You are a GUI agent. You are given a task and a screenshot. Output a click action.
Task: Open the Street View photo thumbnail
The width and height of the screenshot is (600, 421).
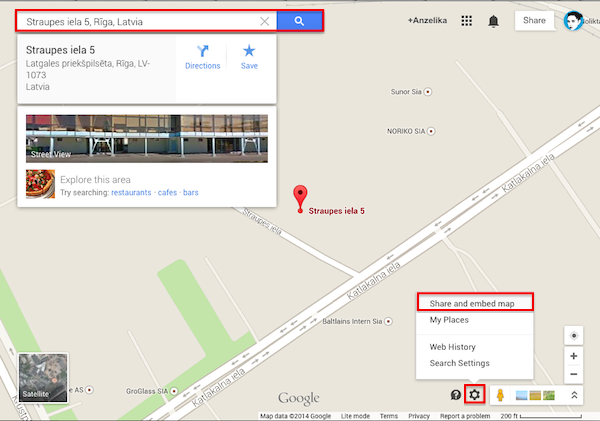tap(147, 139)
